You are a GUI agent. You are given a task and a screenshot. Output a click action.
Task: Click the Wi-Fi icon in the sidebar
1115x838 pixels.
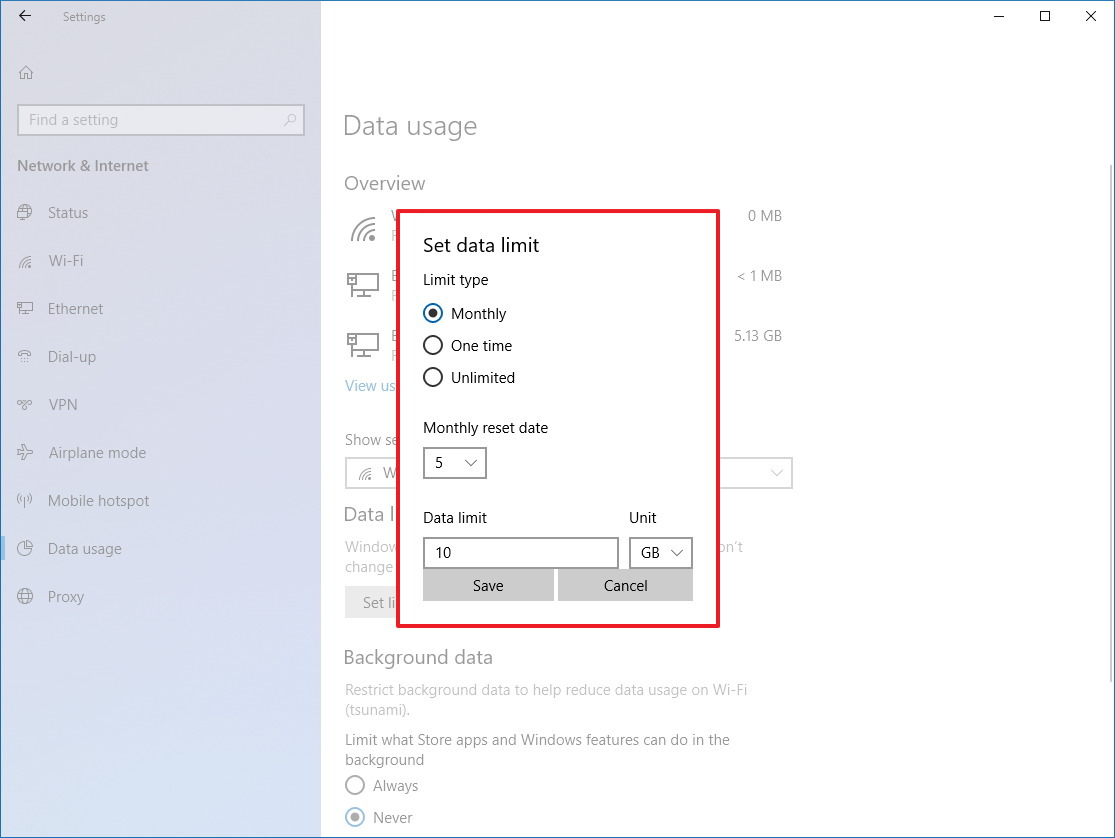[x=26, y=261]
